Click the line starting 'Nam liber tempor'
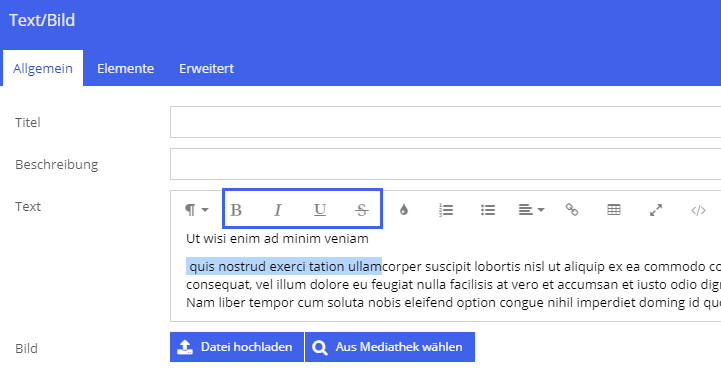The height and width of the screenshot is (372, 721). [453, 303]
